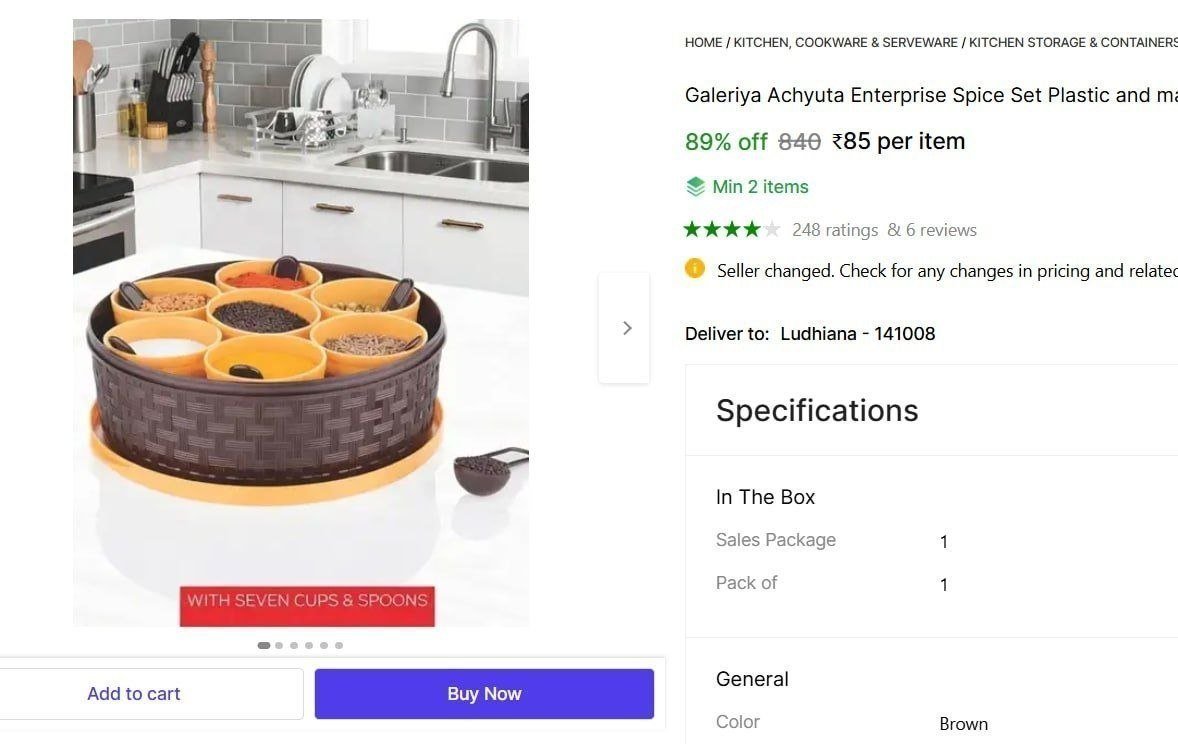Go to the fourth carousel dot
Image resolution: width=1178 pixels, height=744 pixels.
pos(309,646)
